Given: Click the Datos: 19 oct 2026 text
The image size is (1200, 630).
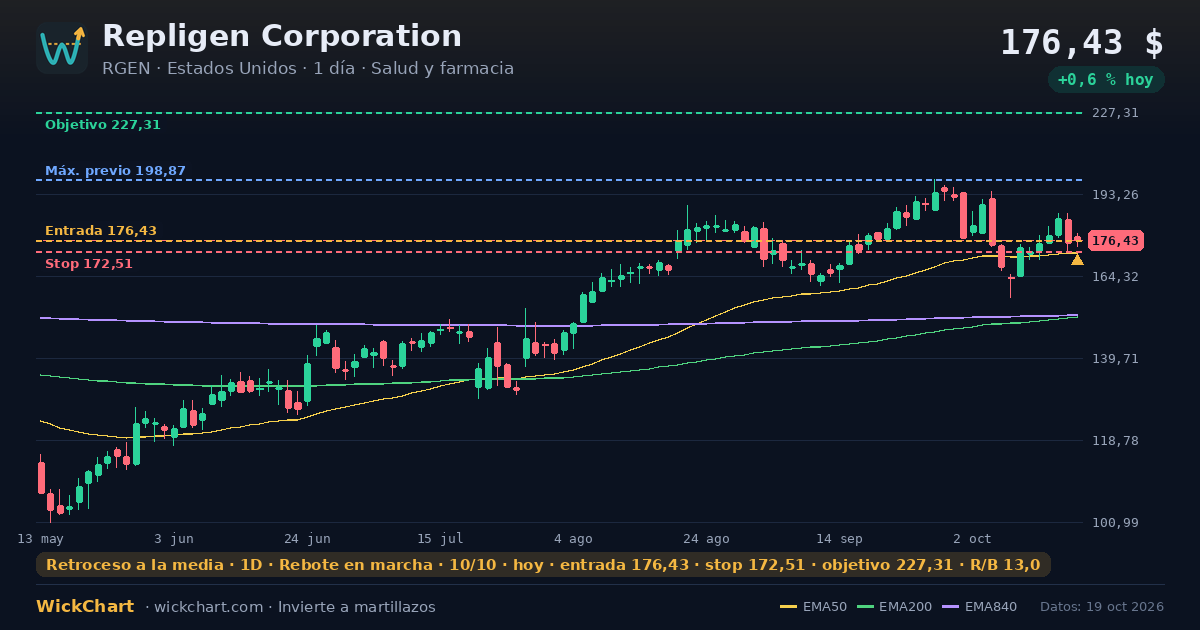Looking at the screenshot, I should [1102, 607].
